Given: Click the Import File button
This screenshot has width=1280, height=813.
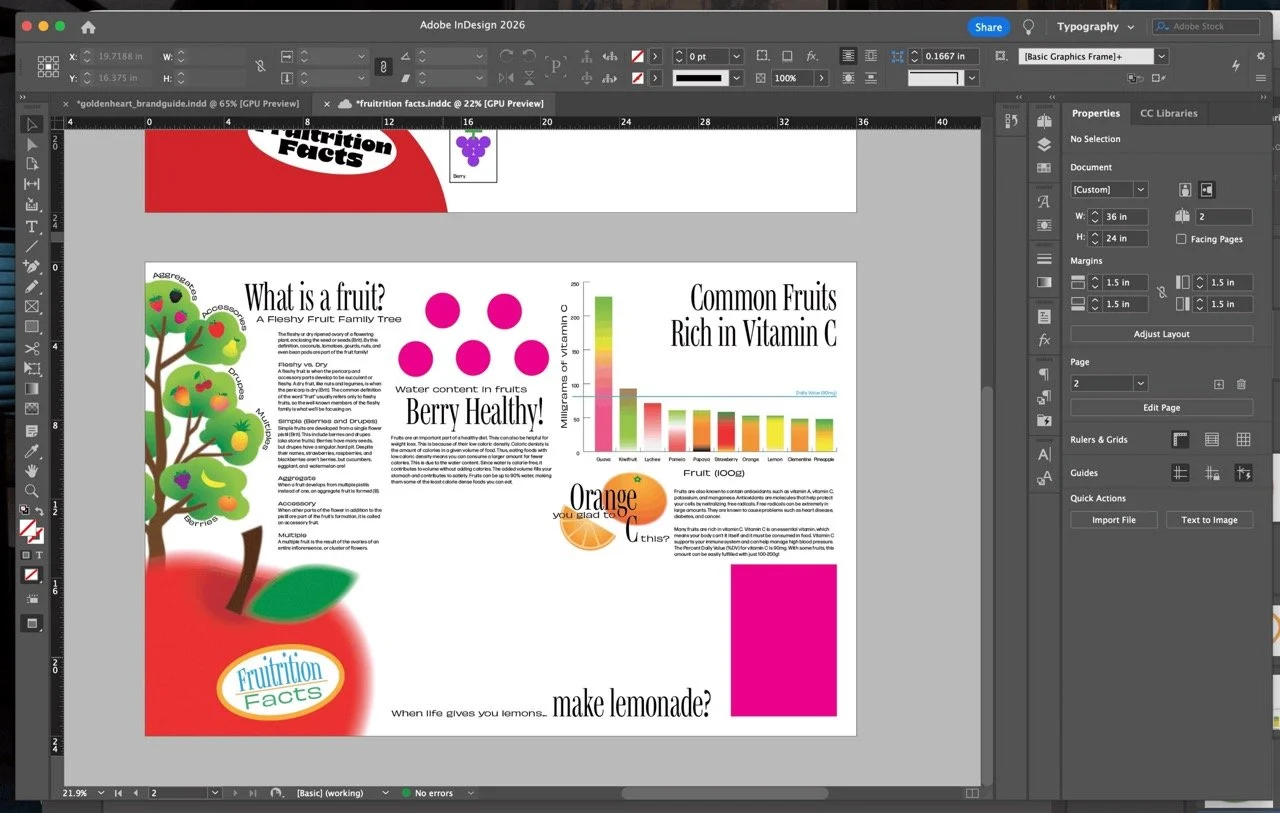Looking at the screenshot, I should pos(1113,520).
